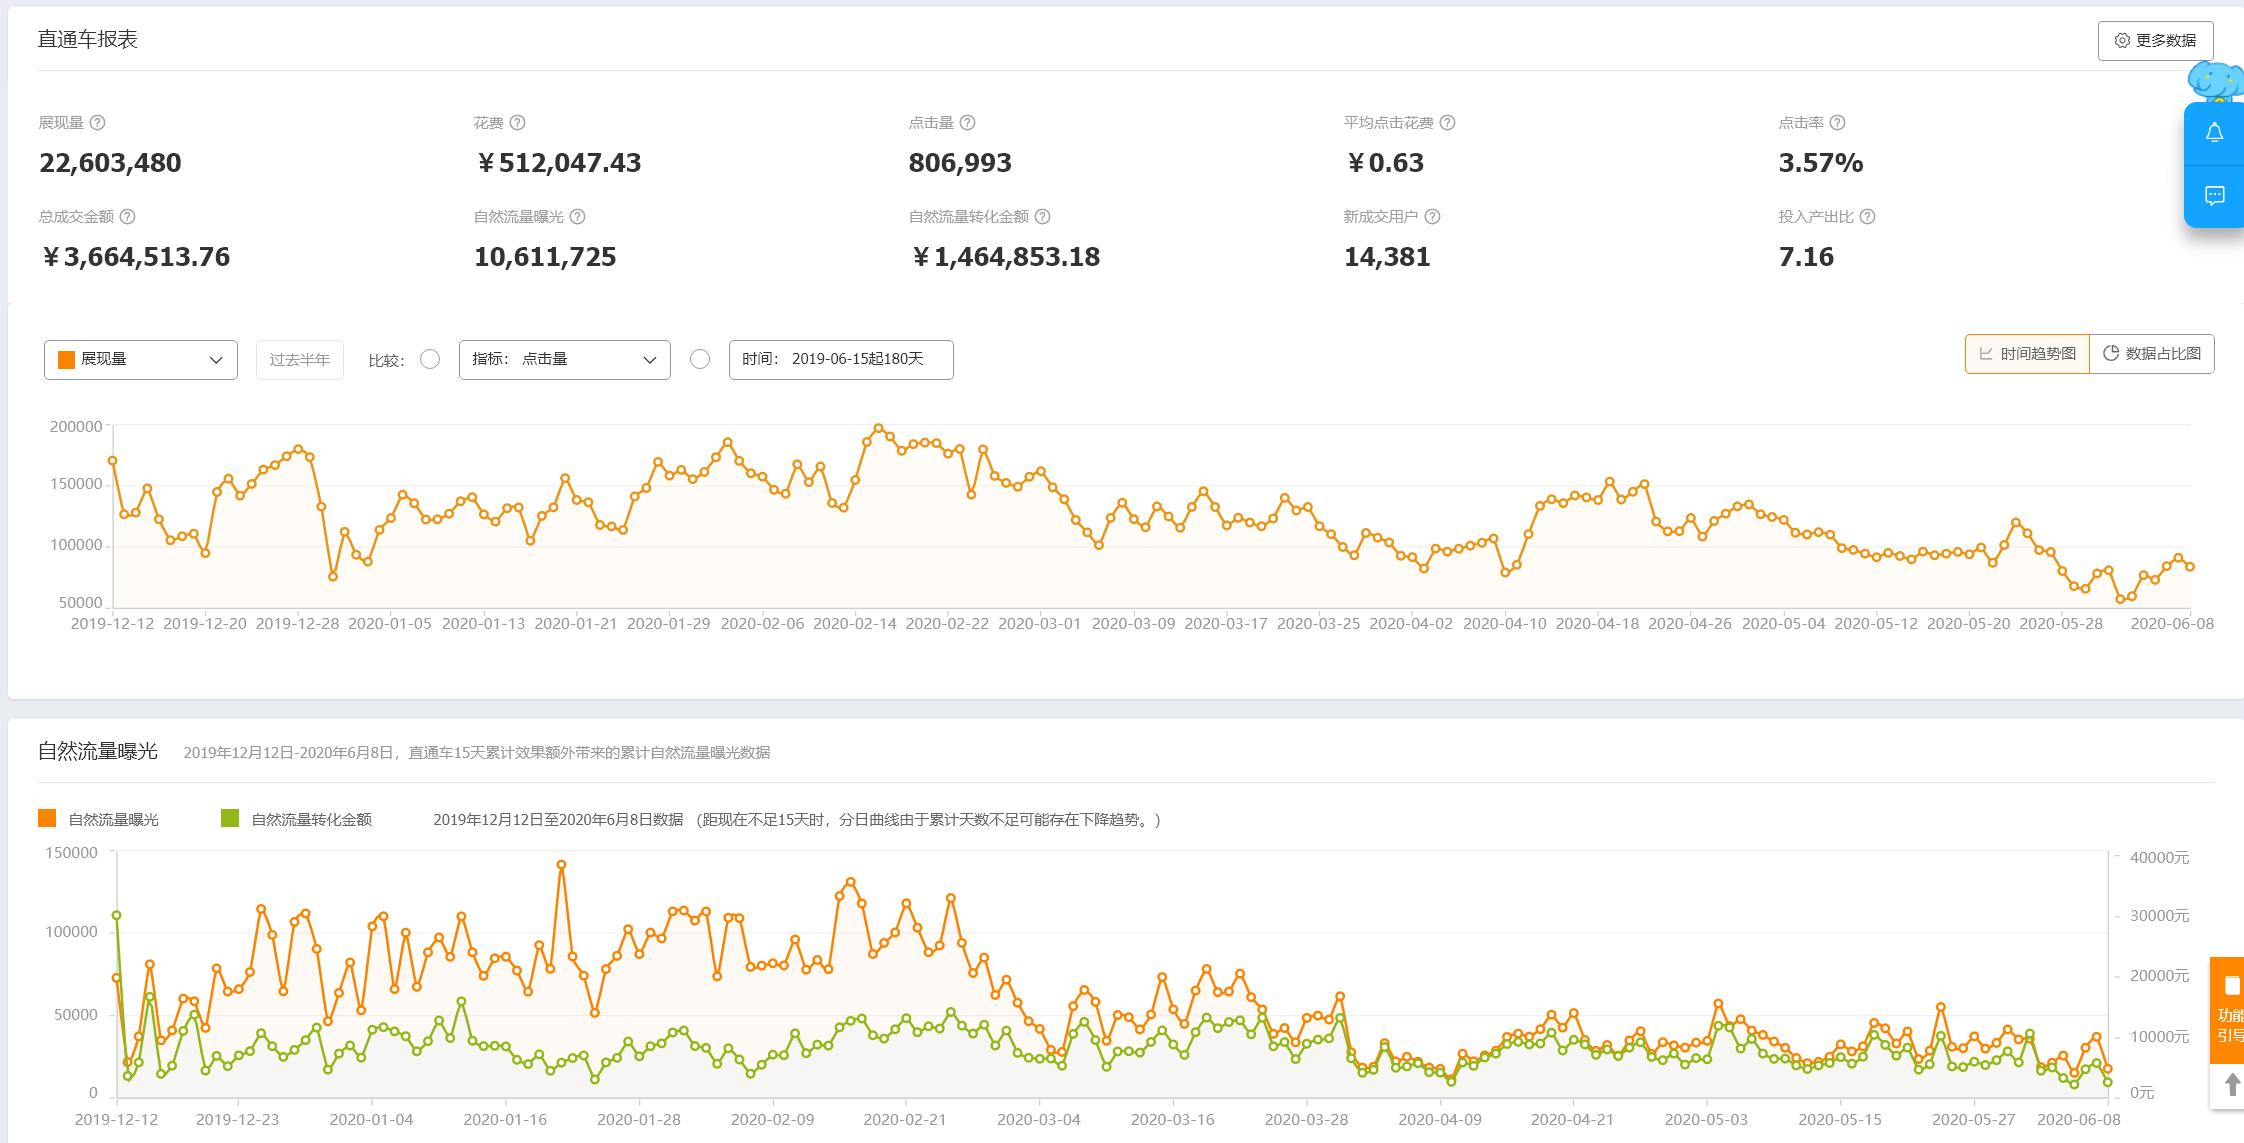Switch to 数据占比图 tab
Image resolution: width=2244 pixels, height=1143 pixels.
2152,354
